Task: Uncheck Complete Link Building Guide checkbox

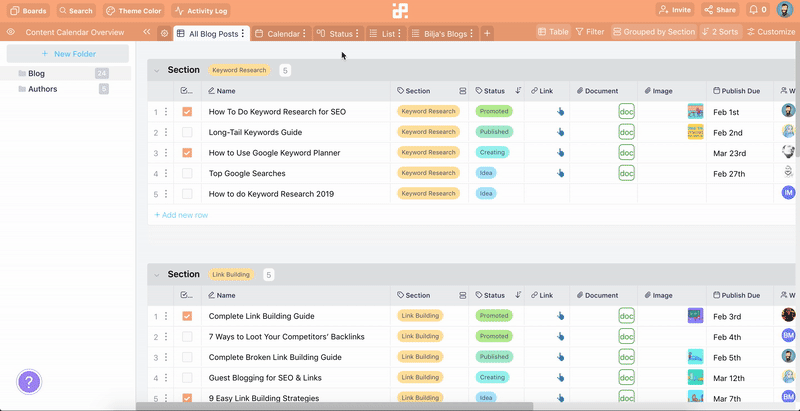Action: point(187,316)
